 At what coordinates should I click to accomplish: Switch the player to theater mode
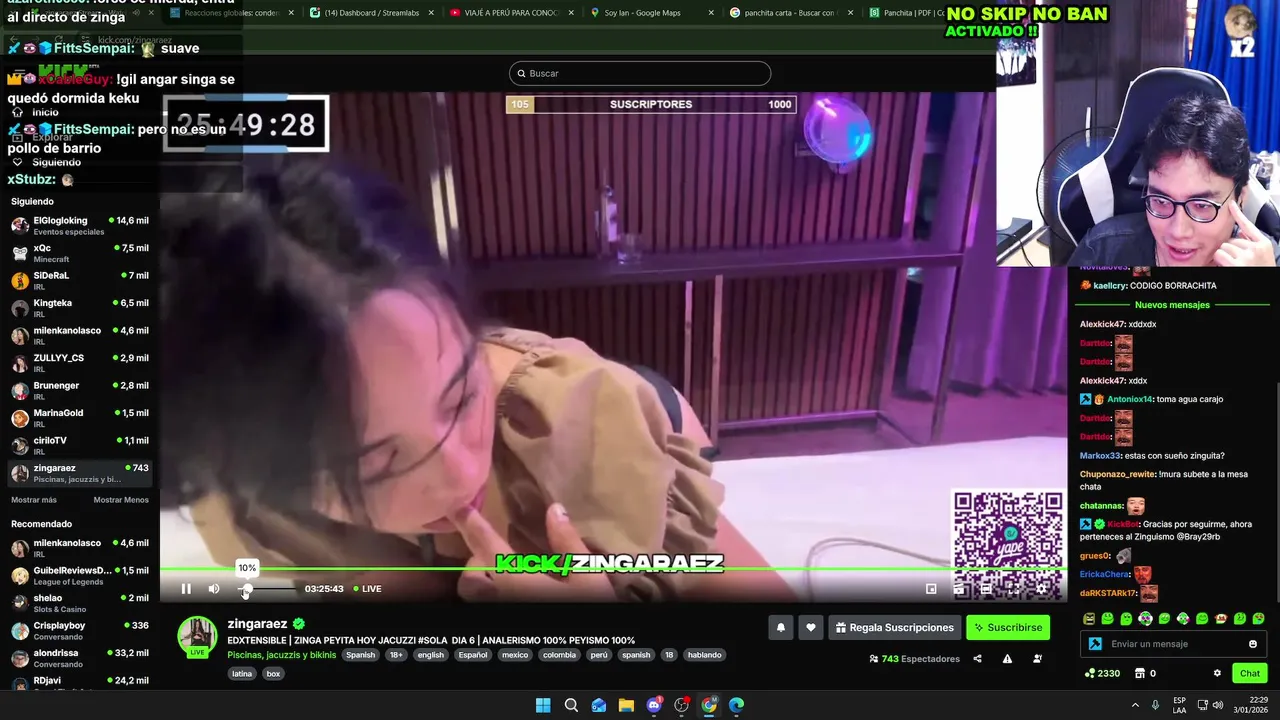(986, 589)
